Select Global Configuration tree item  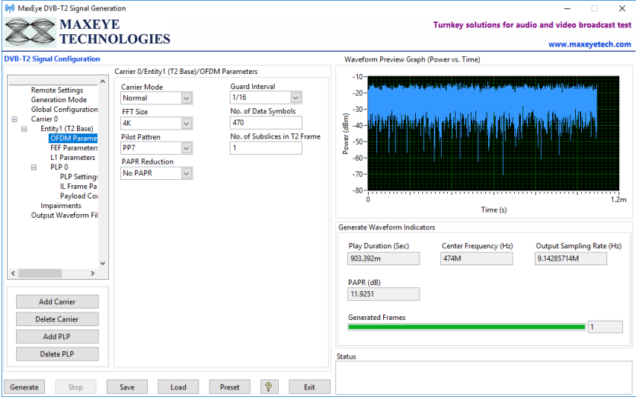[x=64, y=109]
